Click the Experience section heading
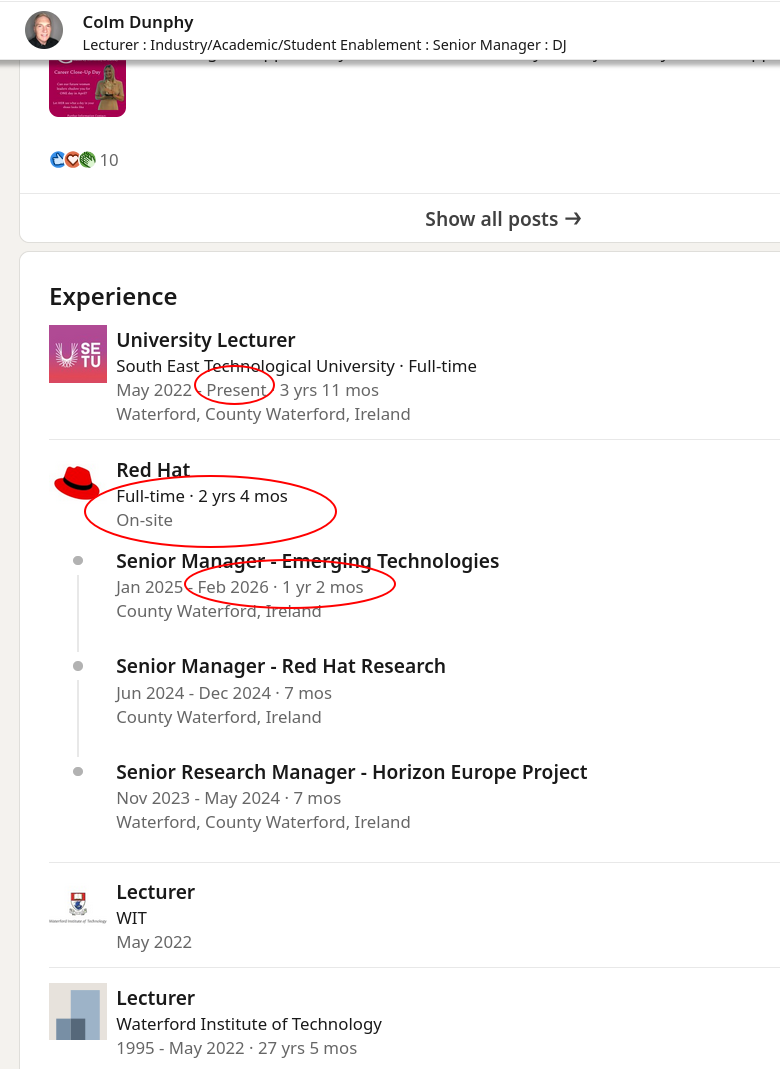Image resolution: width=780 pixels, height=1069 pixels. 113,297
